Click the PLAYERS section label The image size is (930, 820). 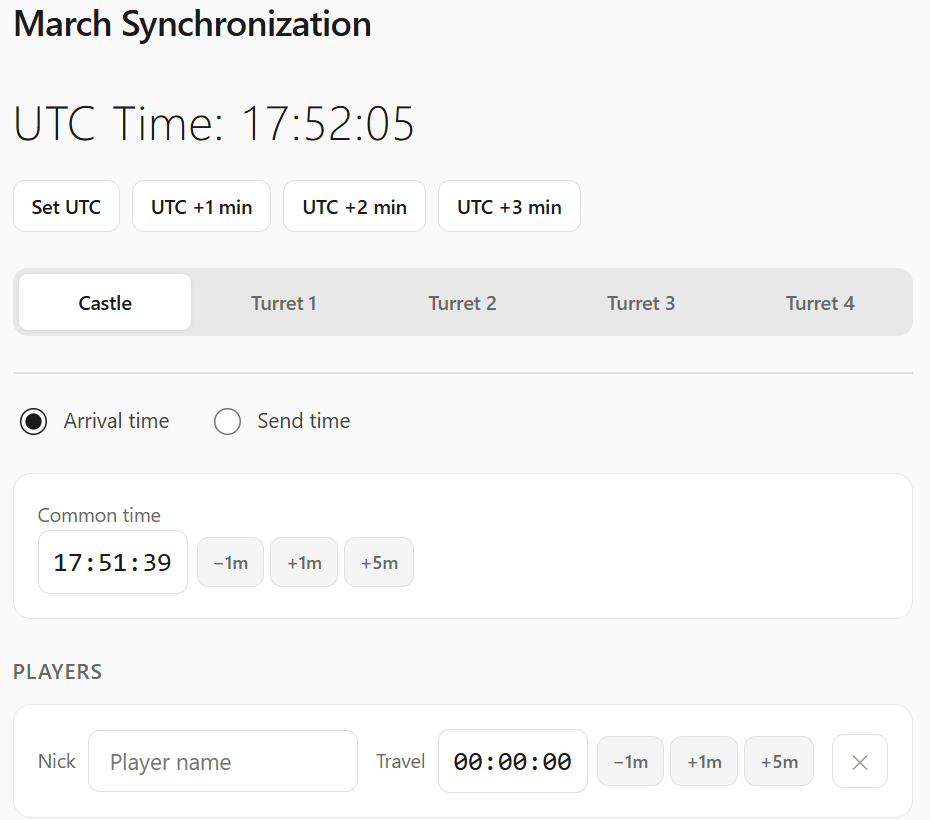tap(58, 672)
